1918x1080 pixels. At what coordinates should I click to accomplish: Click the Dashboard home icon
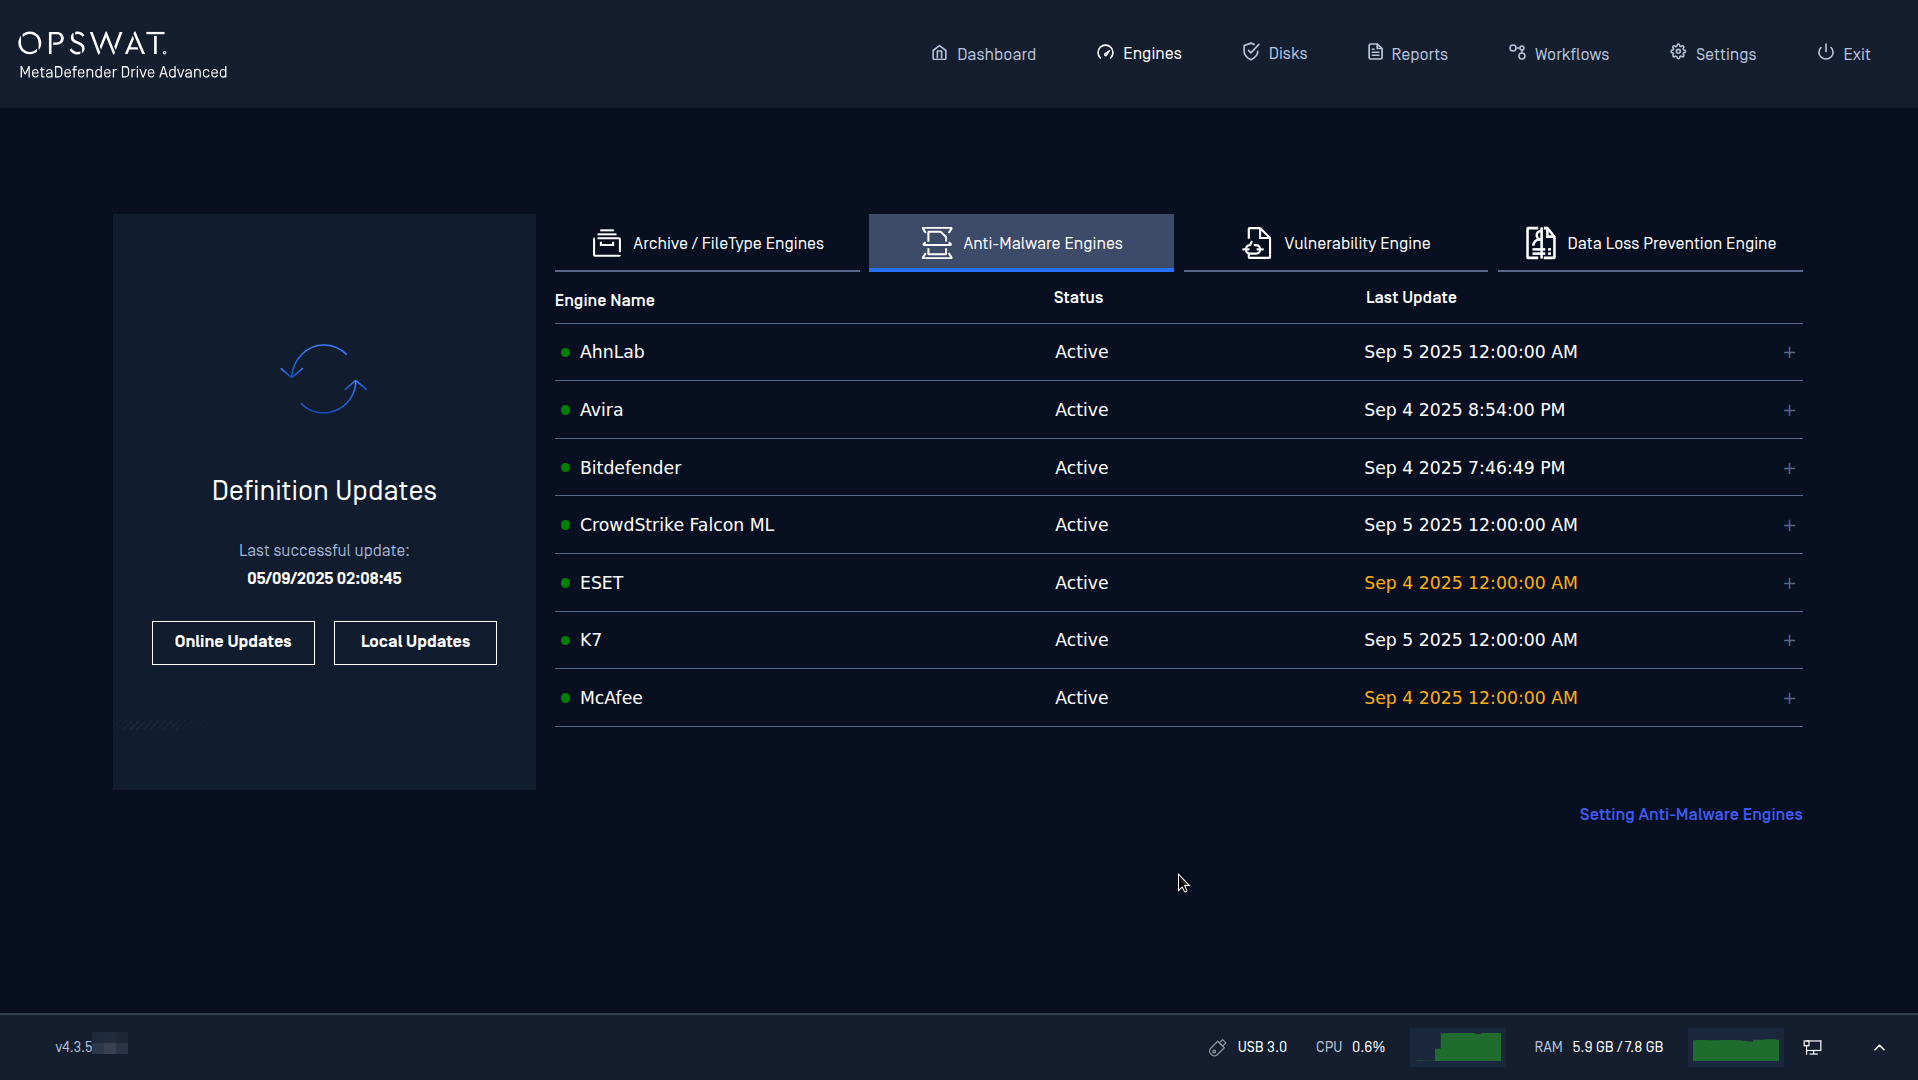coord(939,53)
